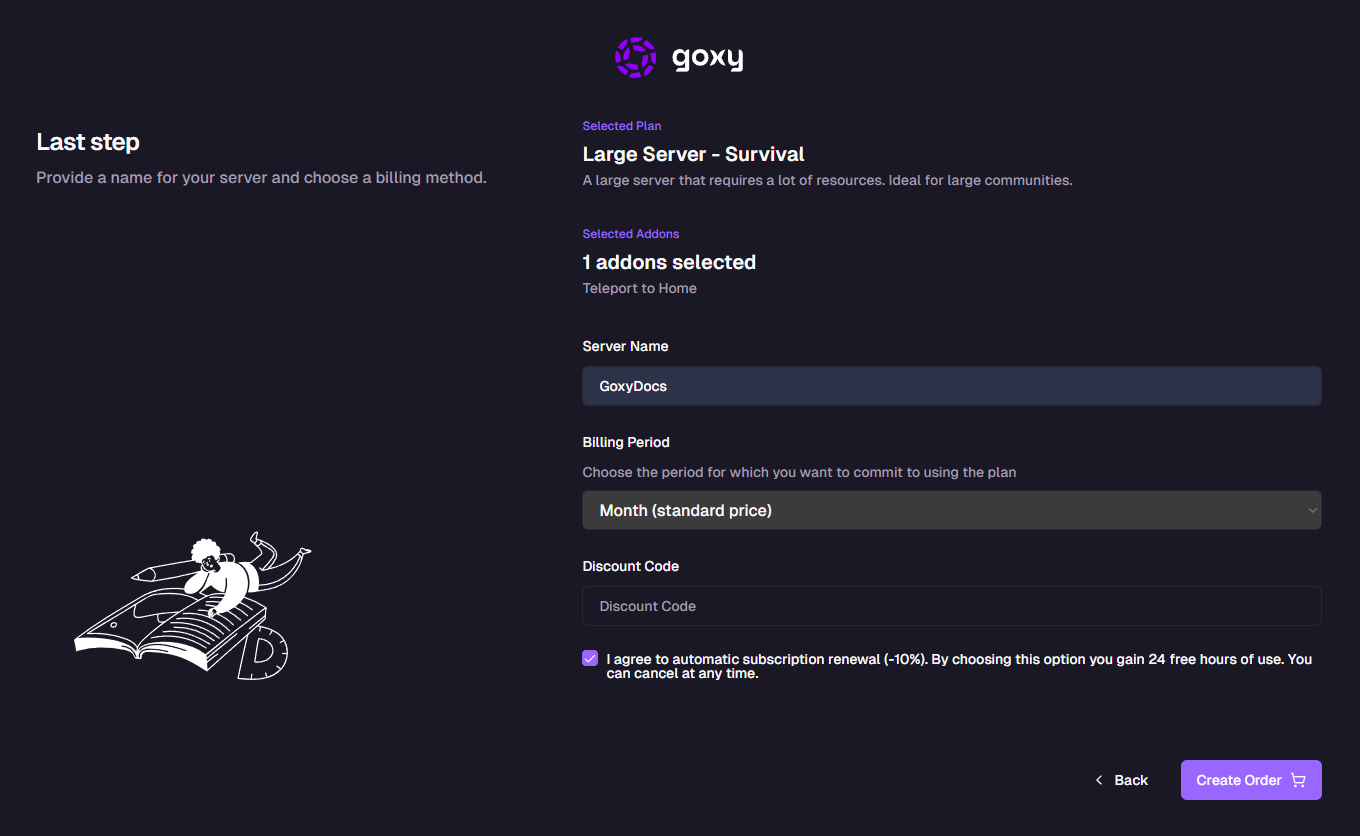Click the 'Large Server - Survival' plan title

tap(693, 154)
